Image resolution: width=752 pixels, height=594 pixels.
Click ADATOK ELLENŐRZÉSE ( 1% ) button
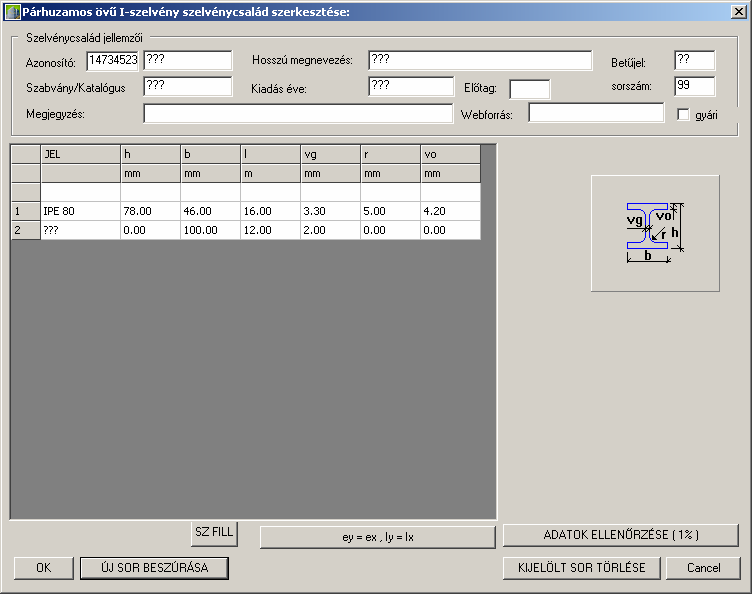(x=621, y=535)
